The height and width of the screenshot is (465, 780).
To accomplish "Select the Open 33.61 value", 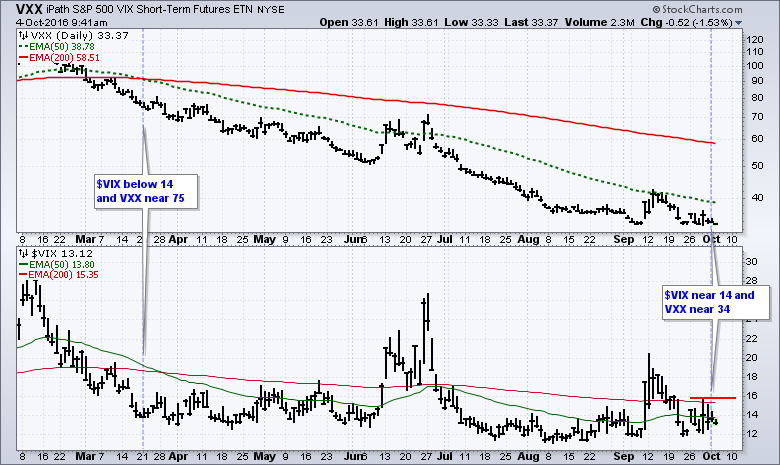I will 349,22.
